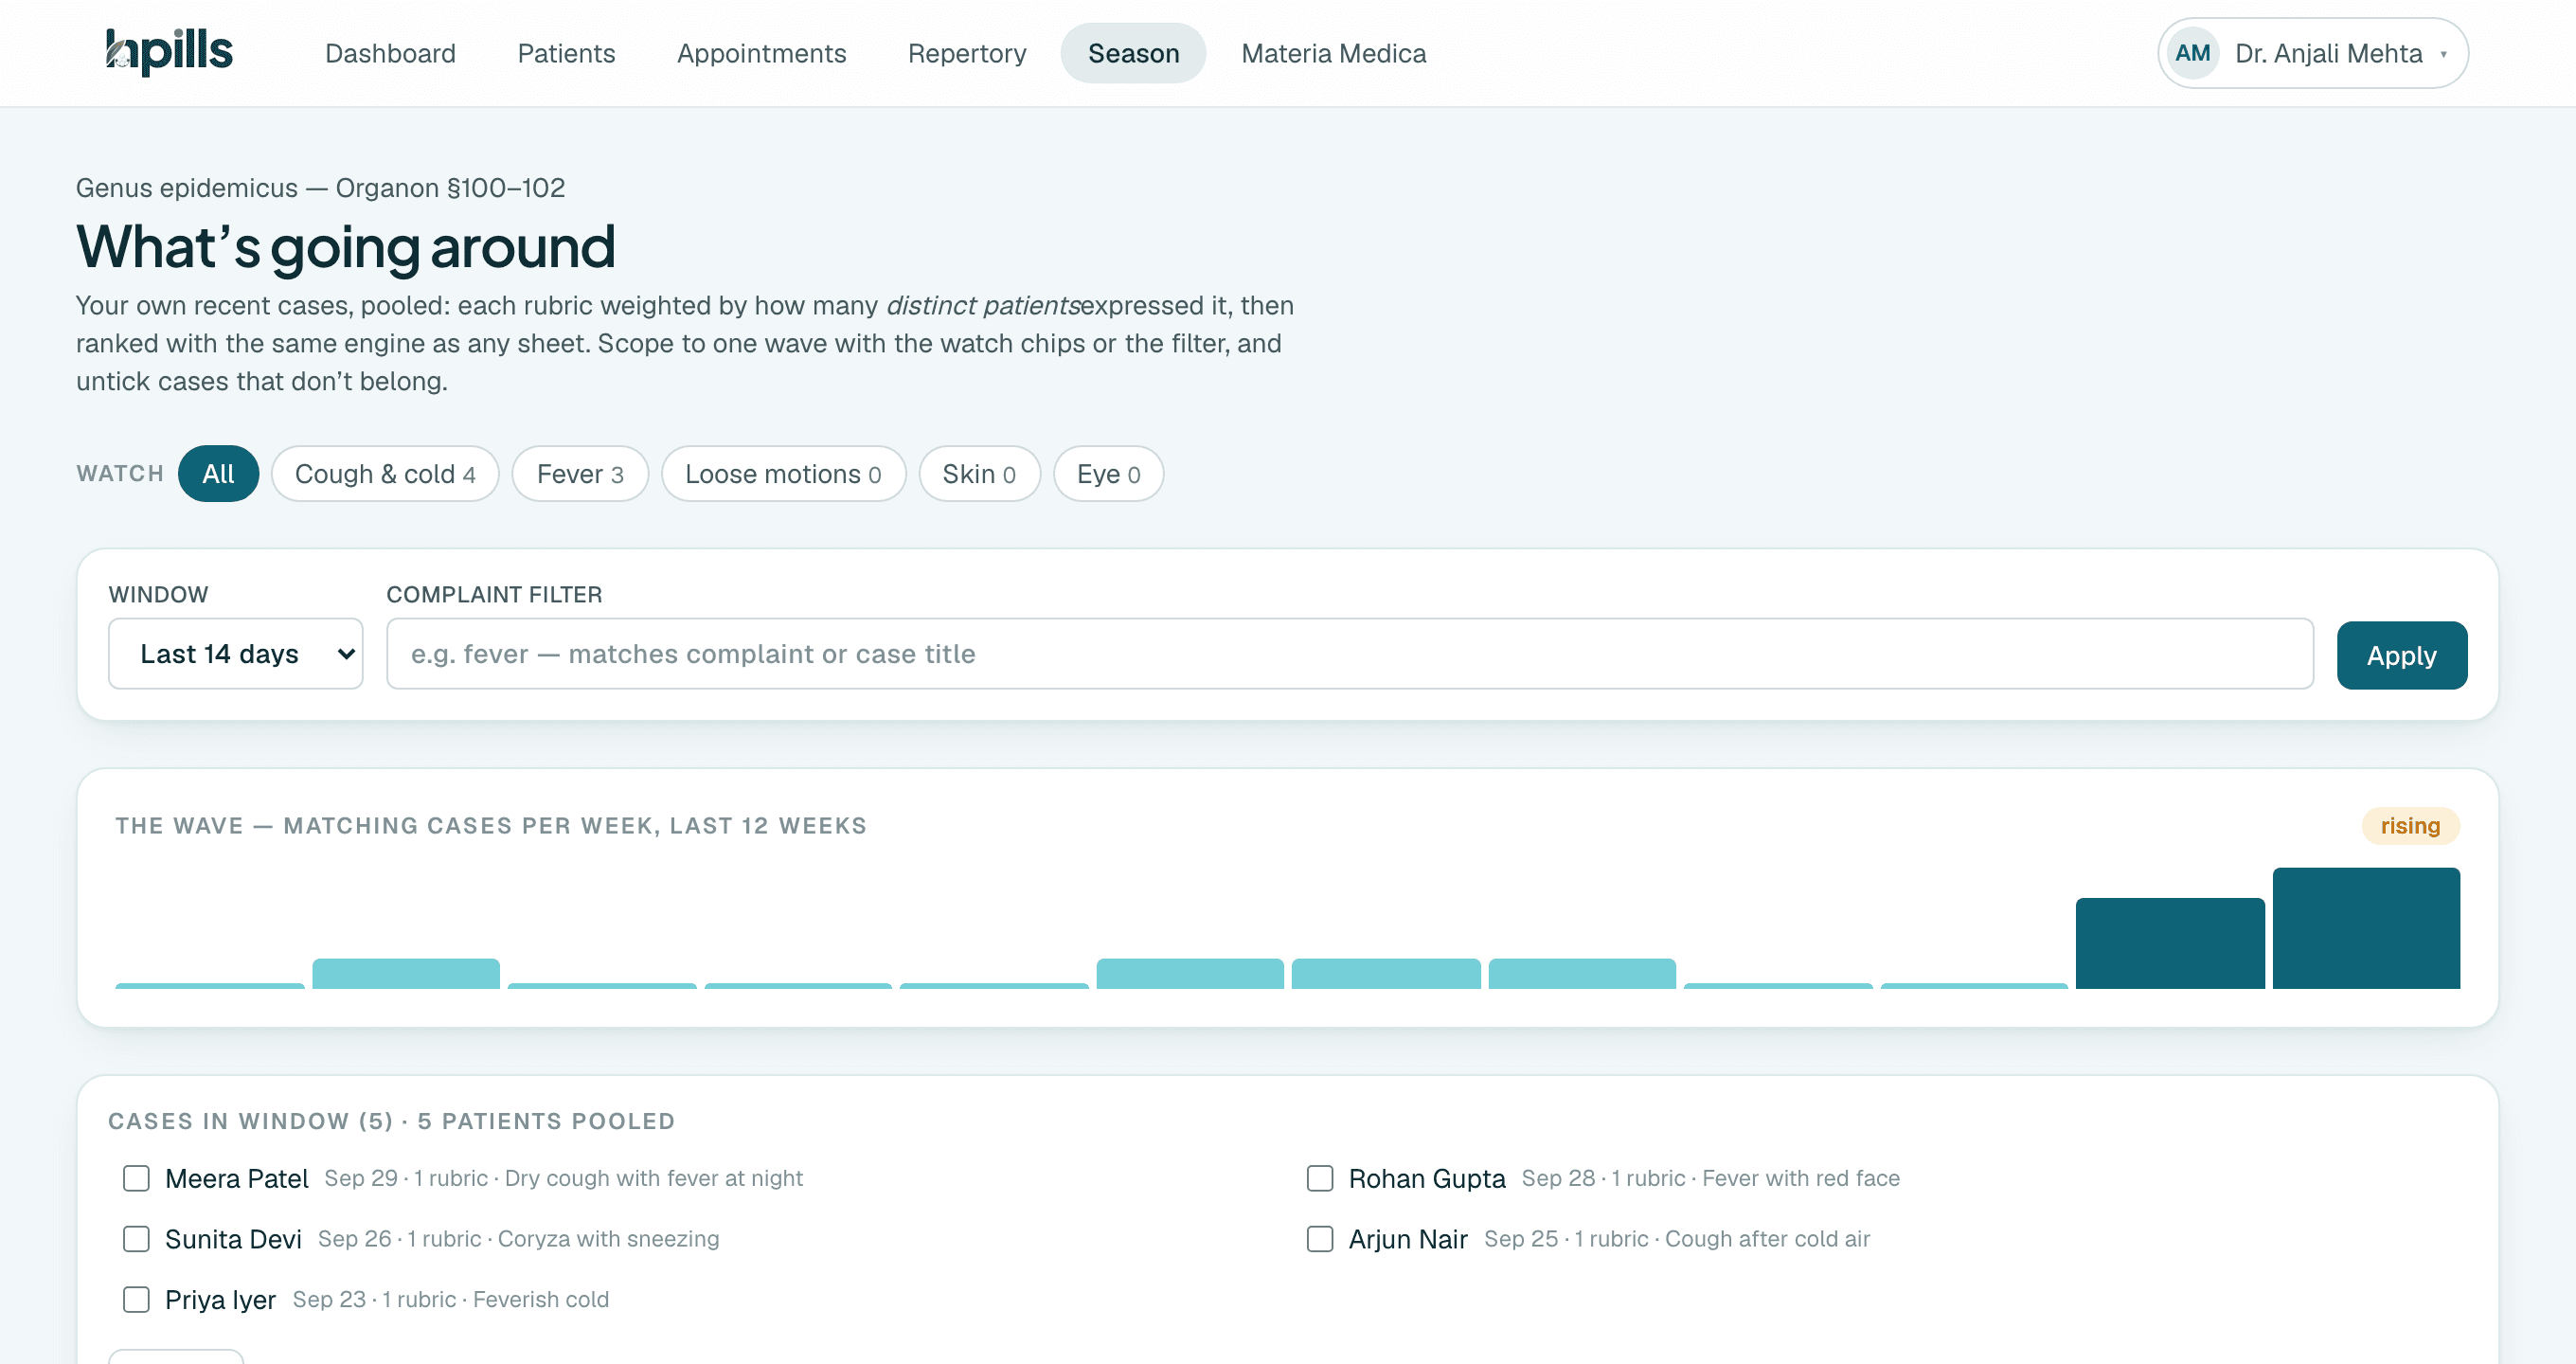Select Loose motions watch chip
The height and width of the screenshot is (1364, 2576).
[x=783, y=473]
